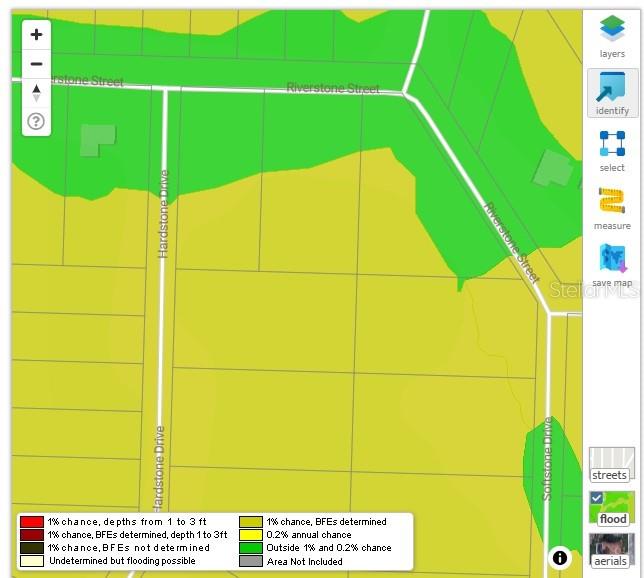Image resolution: width=644 pixels, height=578 pixels.
Task: Click green Outside 1% and 0.2% swatch
Action: [x=251, y=548]
